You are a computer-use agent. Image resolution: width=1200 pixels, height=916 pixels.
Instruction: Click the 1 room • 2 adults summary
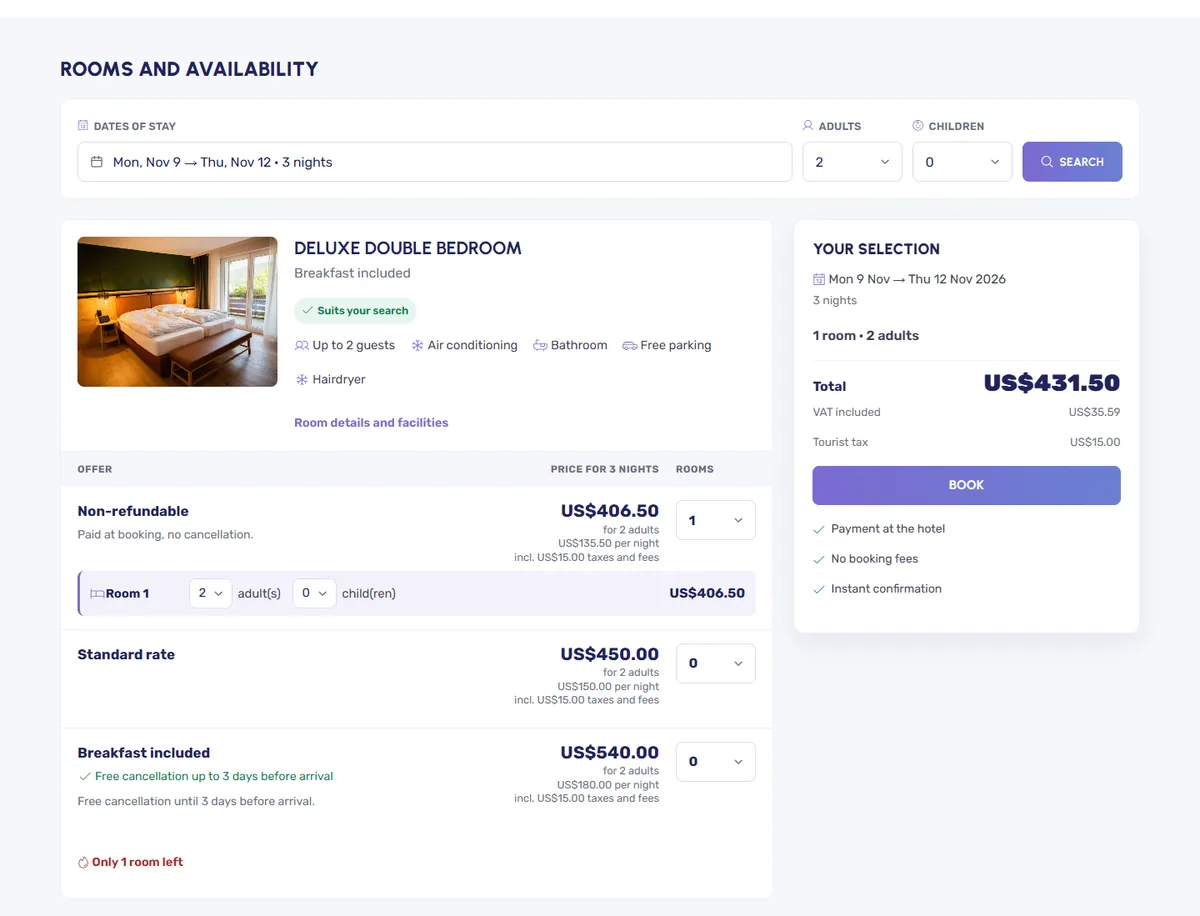(866, 336)
